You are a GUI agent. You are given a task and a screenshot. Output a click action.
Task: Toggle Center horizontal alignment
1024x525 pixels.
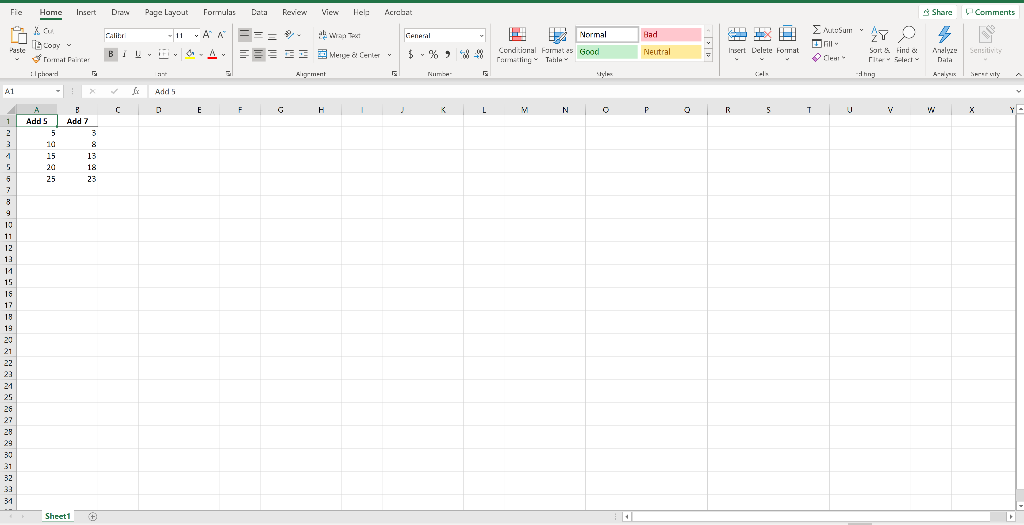(259, 55)
